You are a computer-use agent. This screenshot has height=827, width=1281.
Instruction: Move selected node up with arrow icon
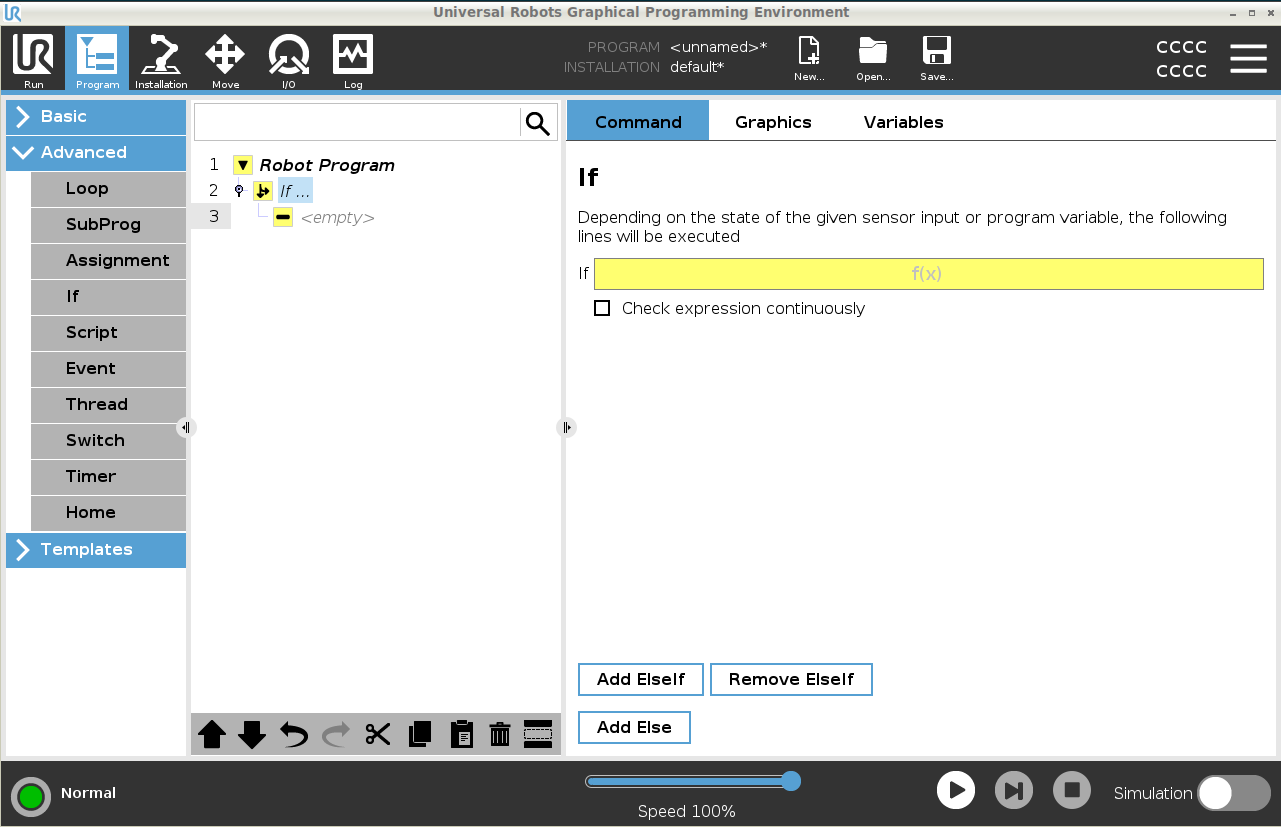(212, 735)
